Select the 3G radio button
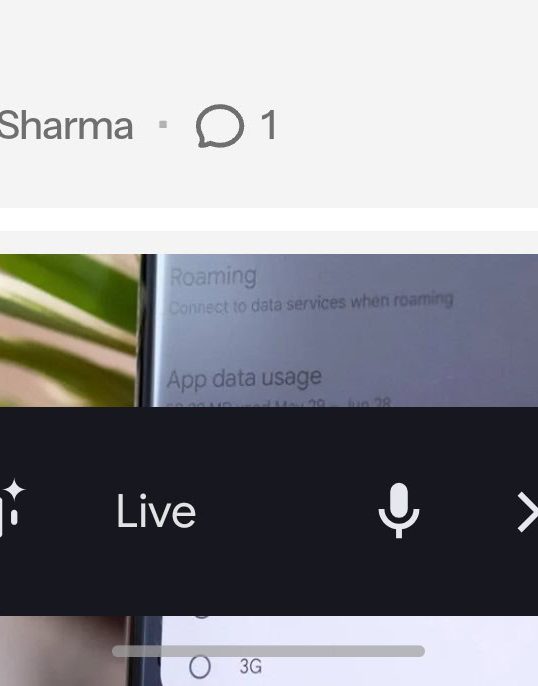 point(200,667)
